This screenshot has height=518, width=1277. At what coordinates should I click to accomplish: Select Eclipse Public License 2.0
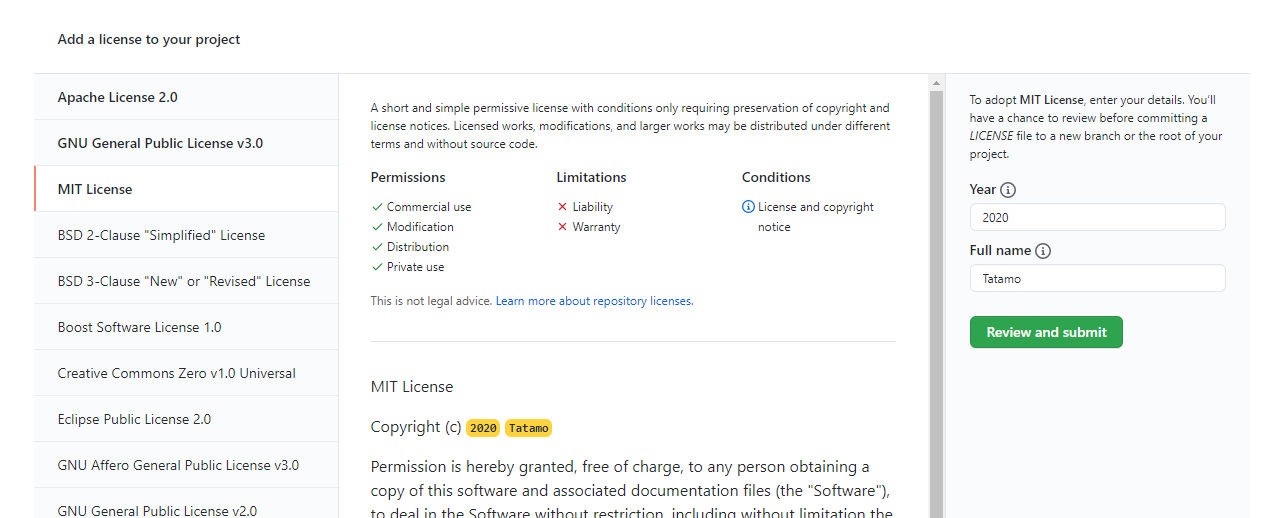pos(134,419)
